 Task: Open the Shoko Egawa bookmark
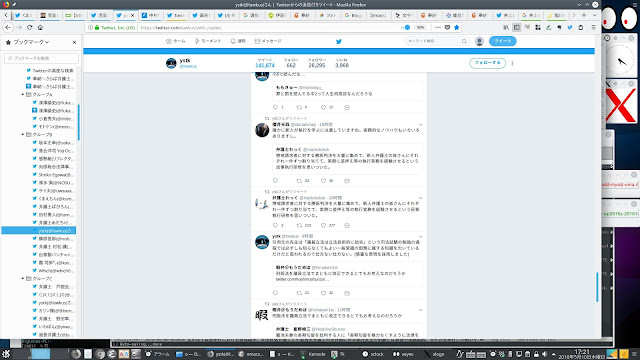click(x=53, y=175)
